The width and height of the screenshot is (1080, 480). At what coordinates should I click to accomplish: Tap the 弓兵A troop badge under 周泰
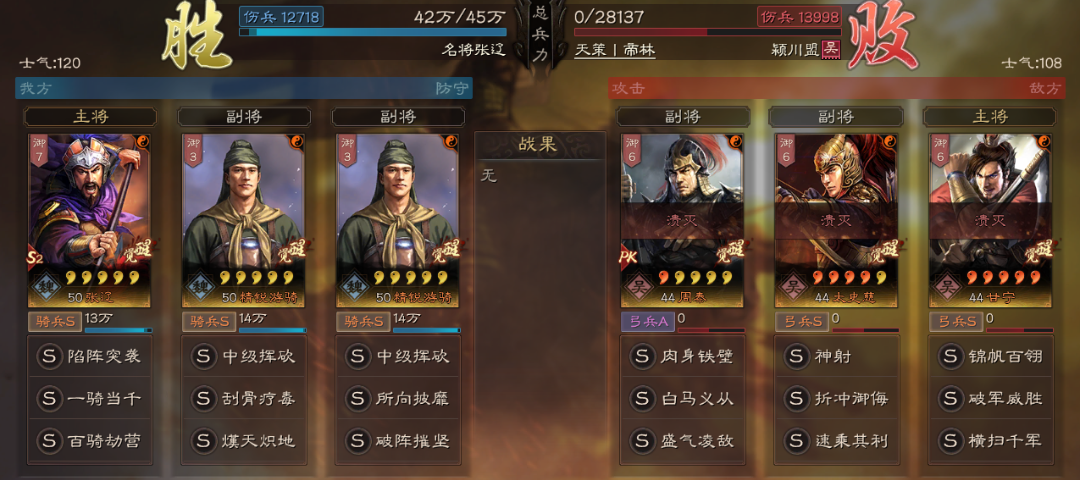647,321
